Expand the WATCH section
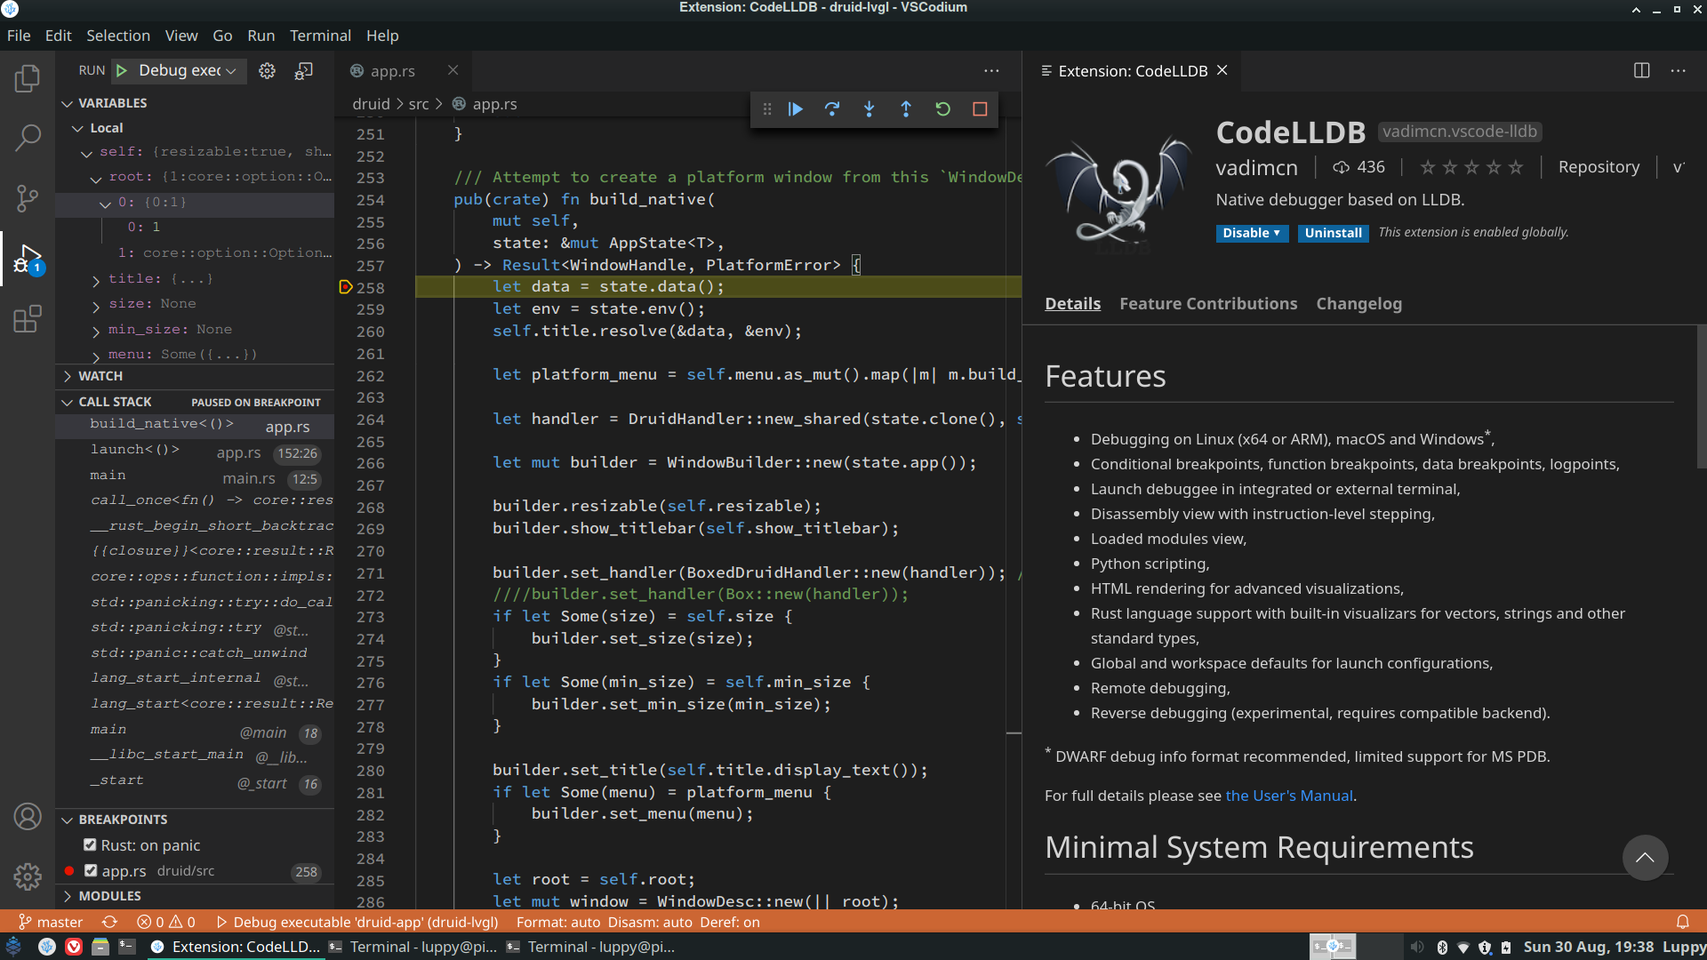This screenshot has height=960, width=1707. 100,376
